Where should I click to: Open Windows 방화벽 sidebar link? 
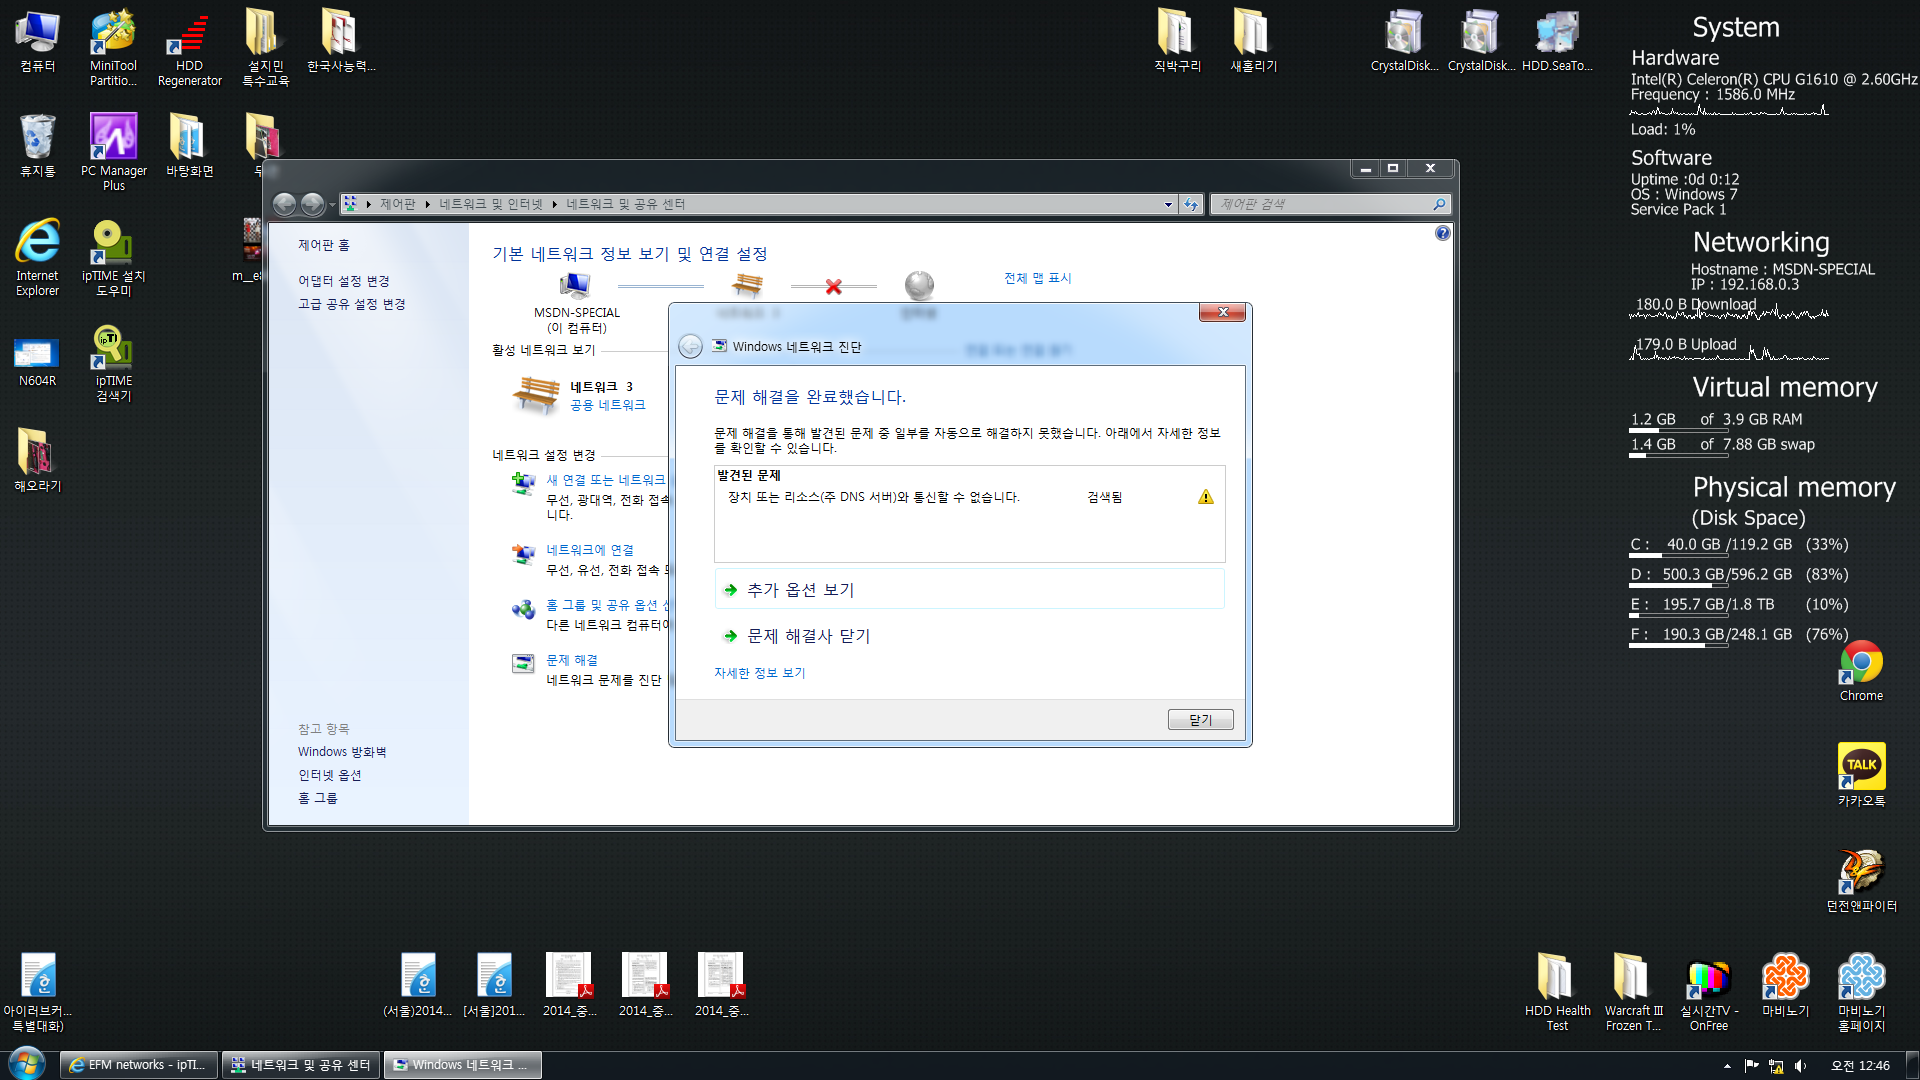341,752
